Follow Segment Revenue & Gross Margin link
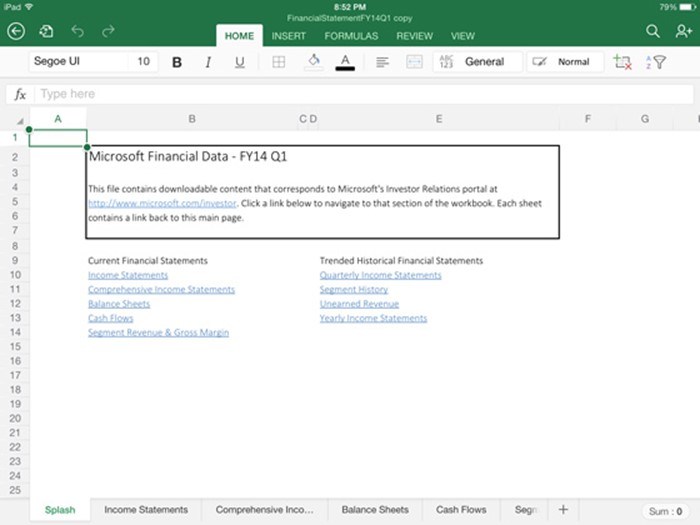The image size is (700, 525). click(x=158, y=333)
